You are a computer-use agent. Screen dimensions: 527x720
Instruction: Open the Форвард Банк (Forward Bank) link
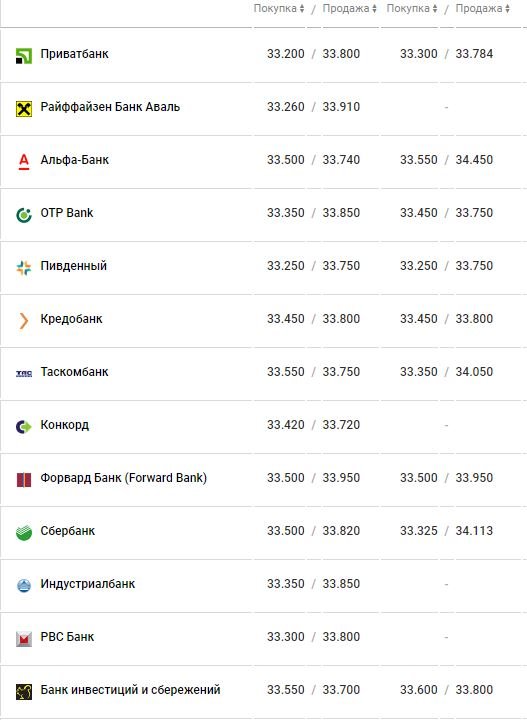pyautogui.click(x=123, y=478)
